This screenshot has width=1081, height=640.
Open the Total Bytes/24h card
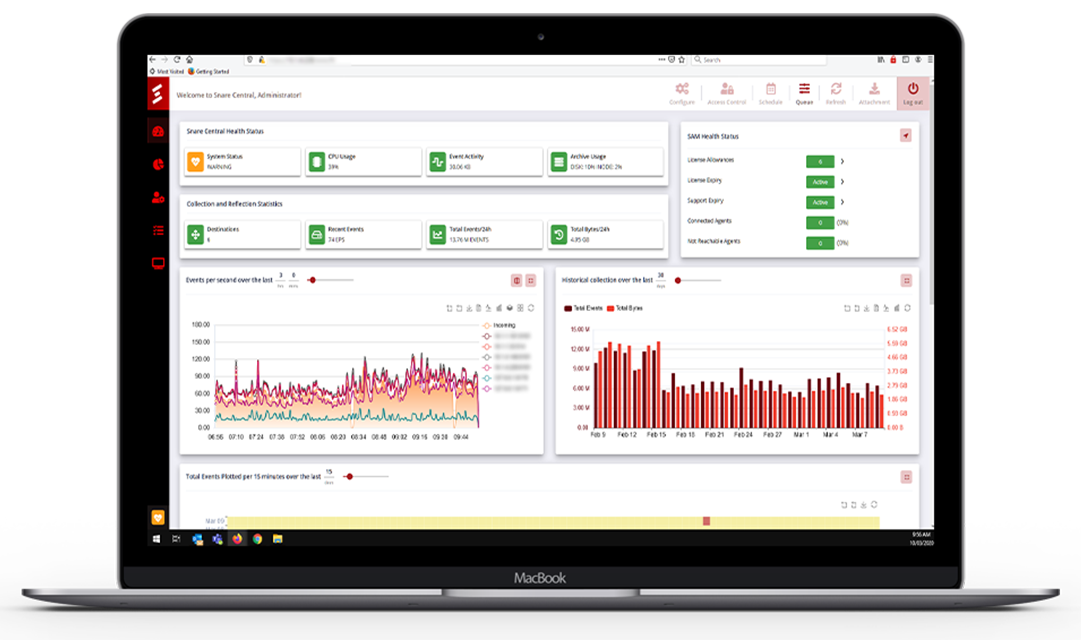[x=605, y=234]
